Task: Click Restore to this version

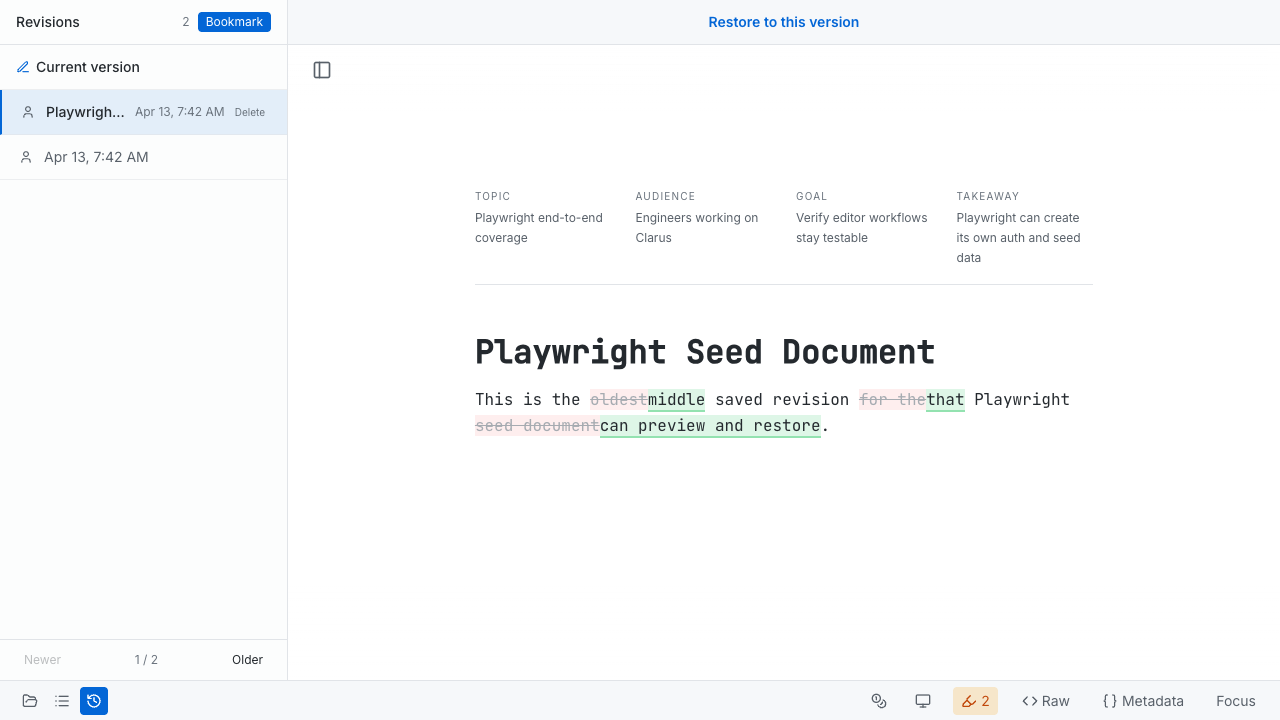Action: (784, 22)
